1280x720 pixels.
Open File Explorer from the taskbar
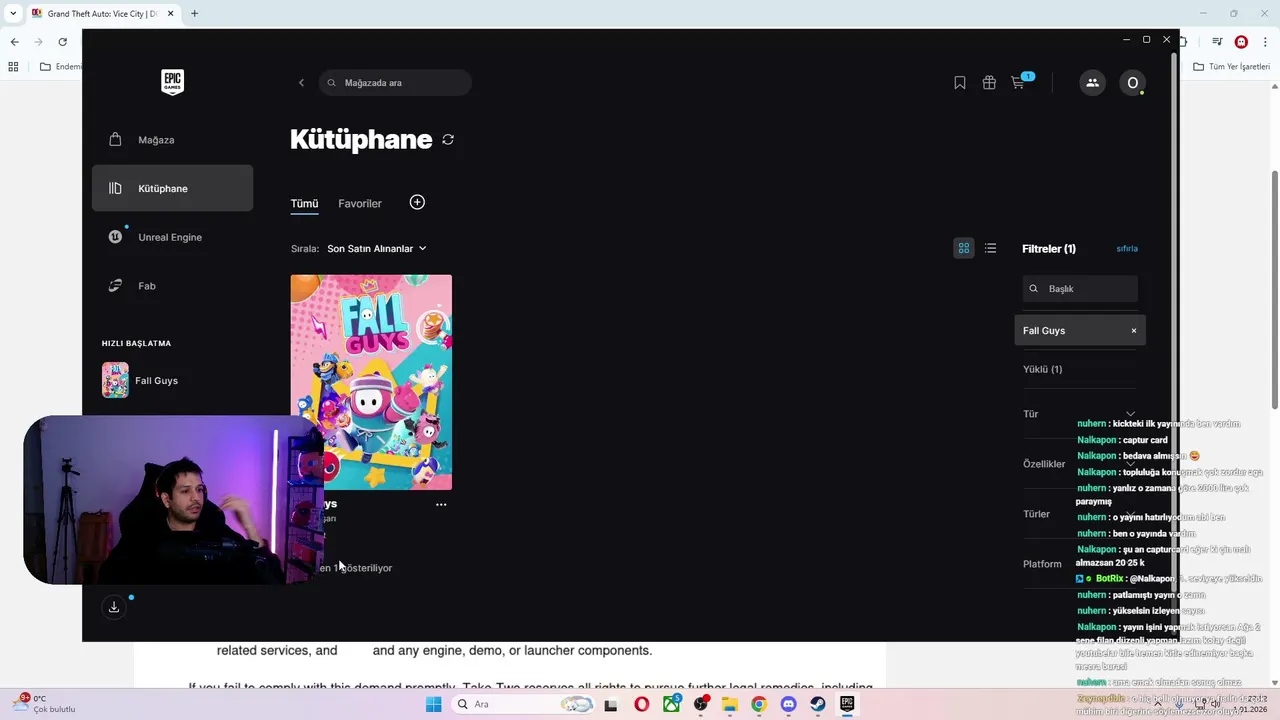[731, 704]
